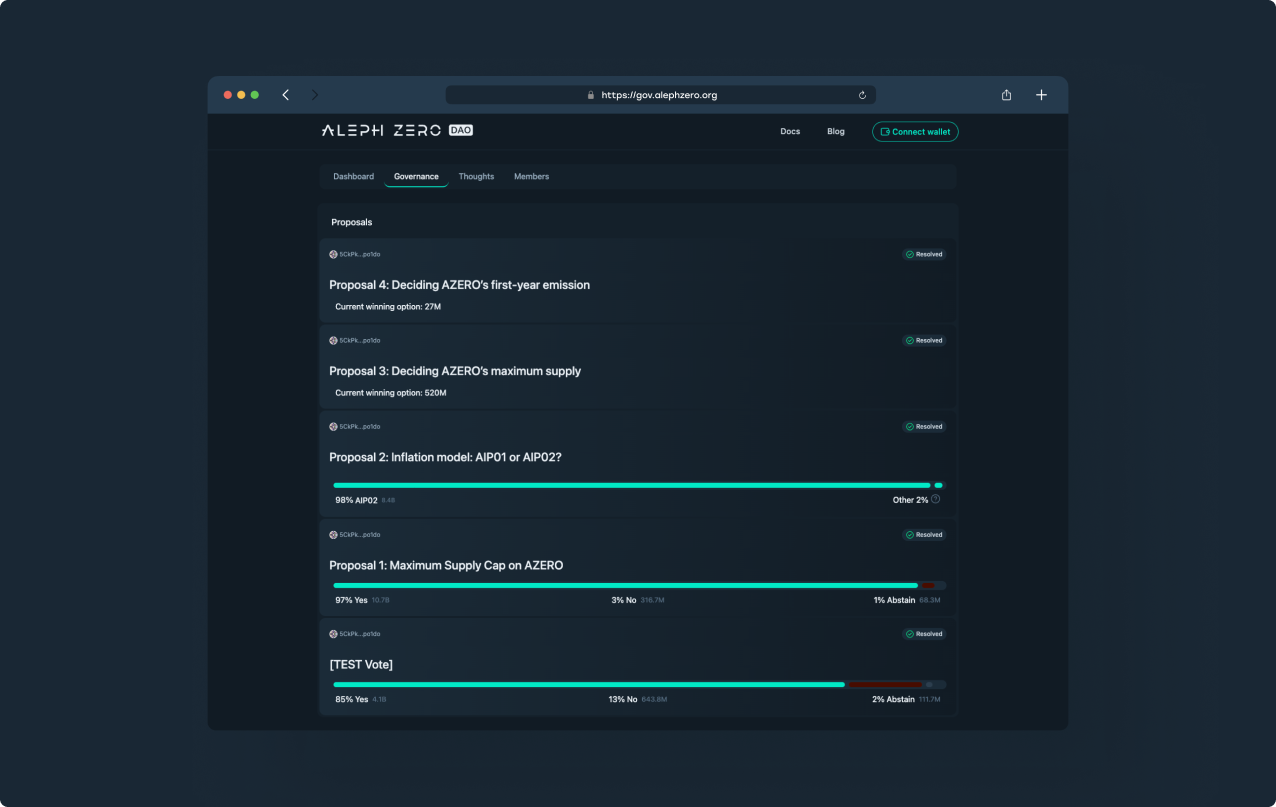The height and width of the screenshot is (807, 1276).
Task: Click the Resolved badge on Proposal 3
Action: (924, 340)
